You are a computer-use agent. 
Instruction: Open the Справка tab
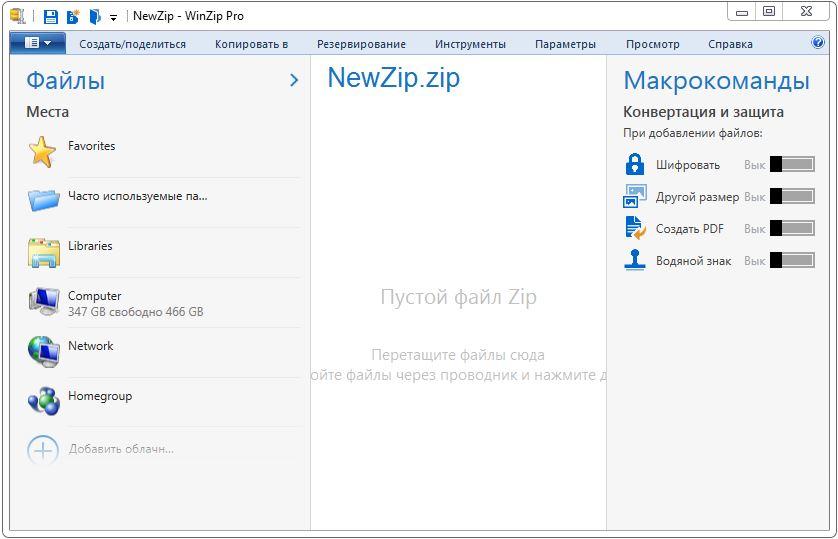tap(730, 44)
